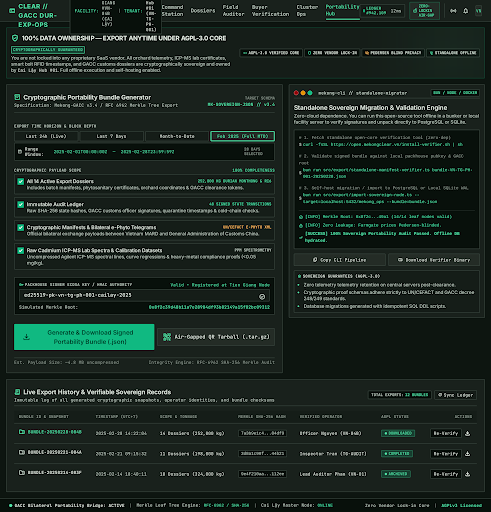This screenshot has height=512, width=491.
Task: Select the Portability Hub tab
Action: [x=342, y=10]
